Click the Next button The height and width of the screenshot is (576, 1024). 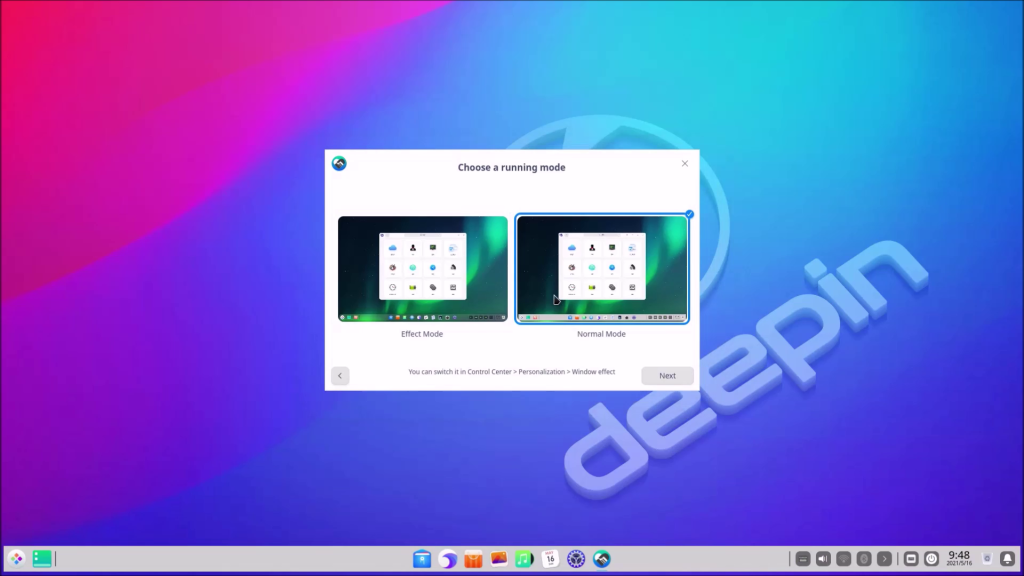click(x=667, y=376)
